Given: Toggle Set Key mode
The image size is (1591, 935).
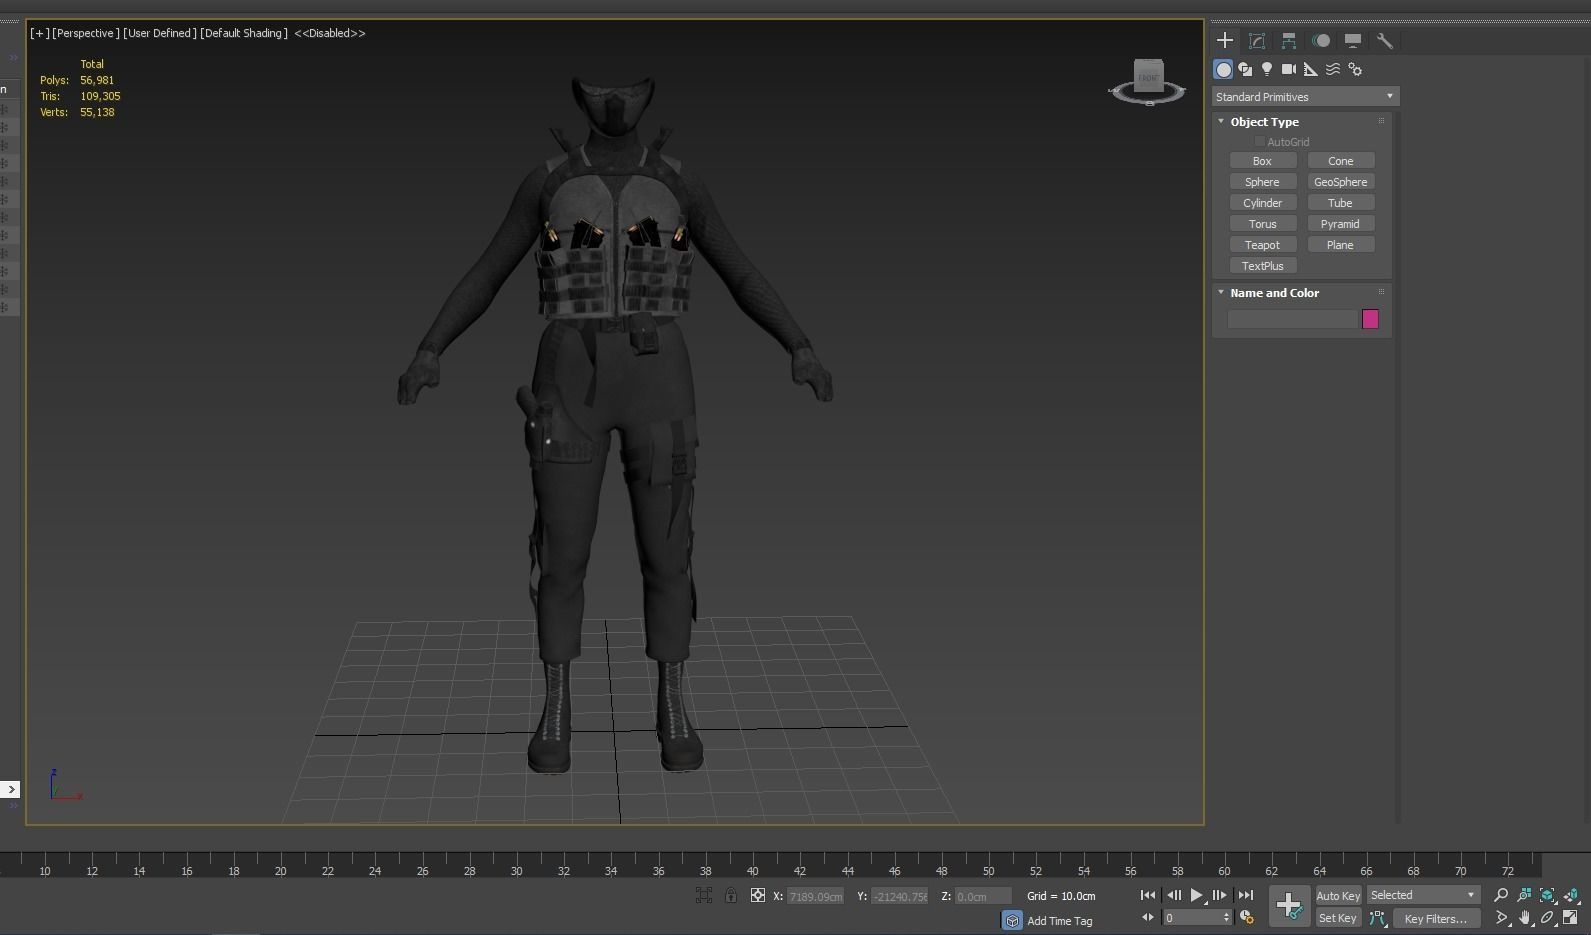Looking at the screenshot, I should click(x=1338, y=918).
